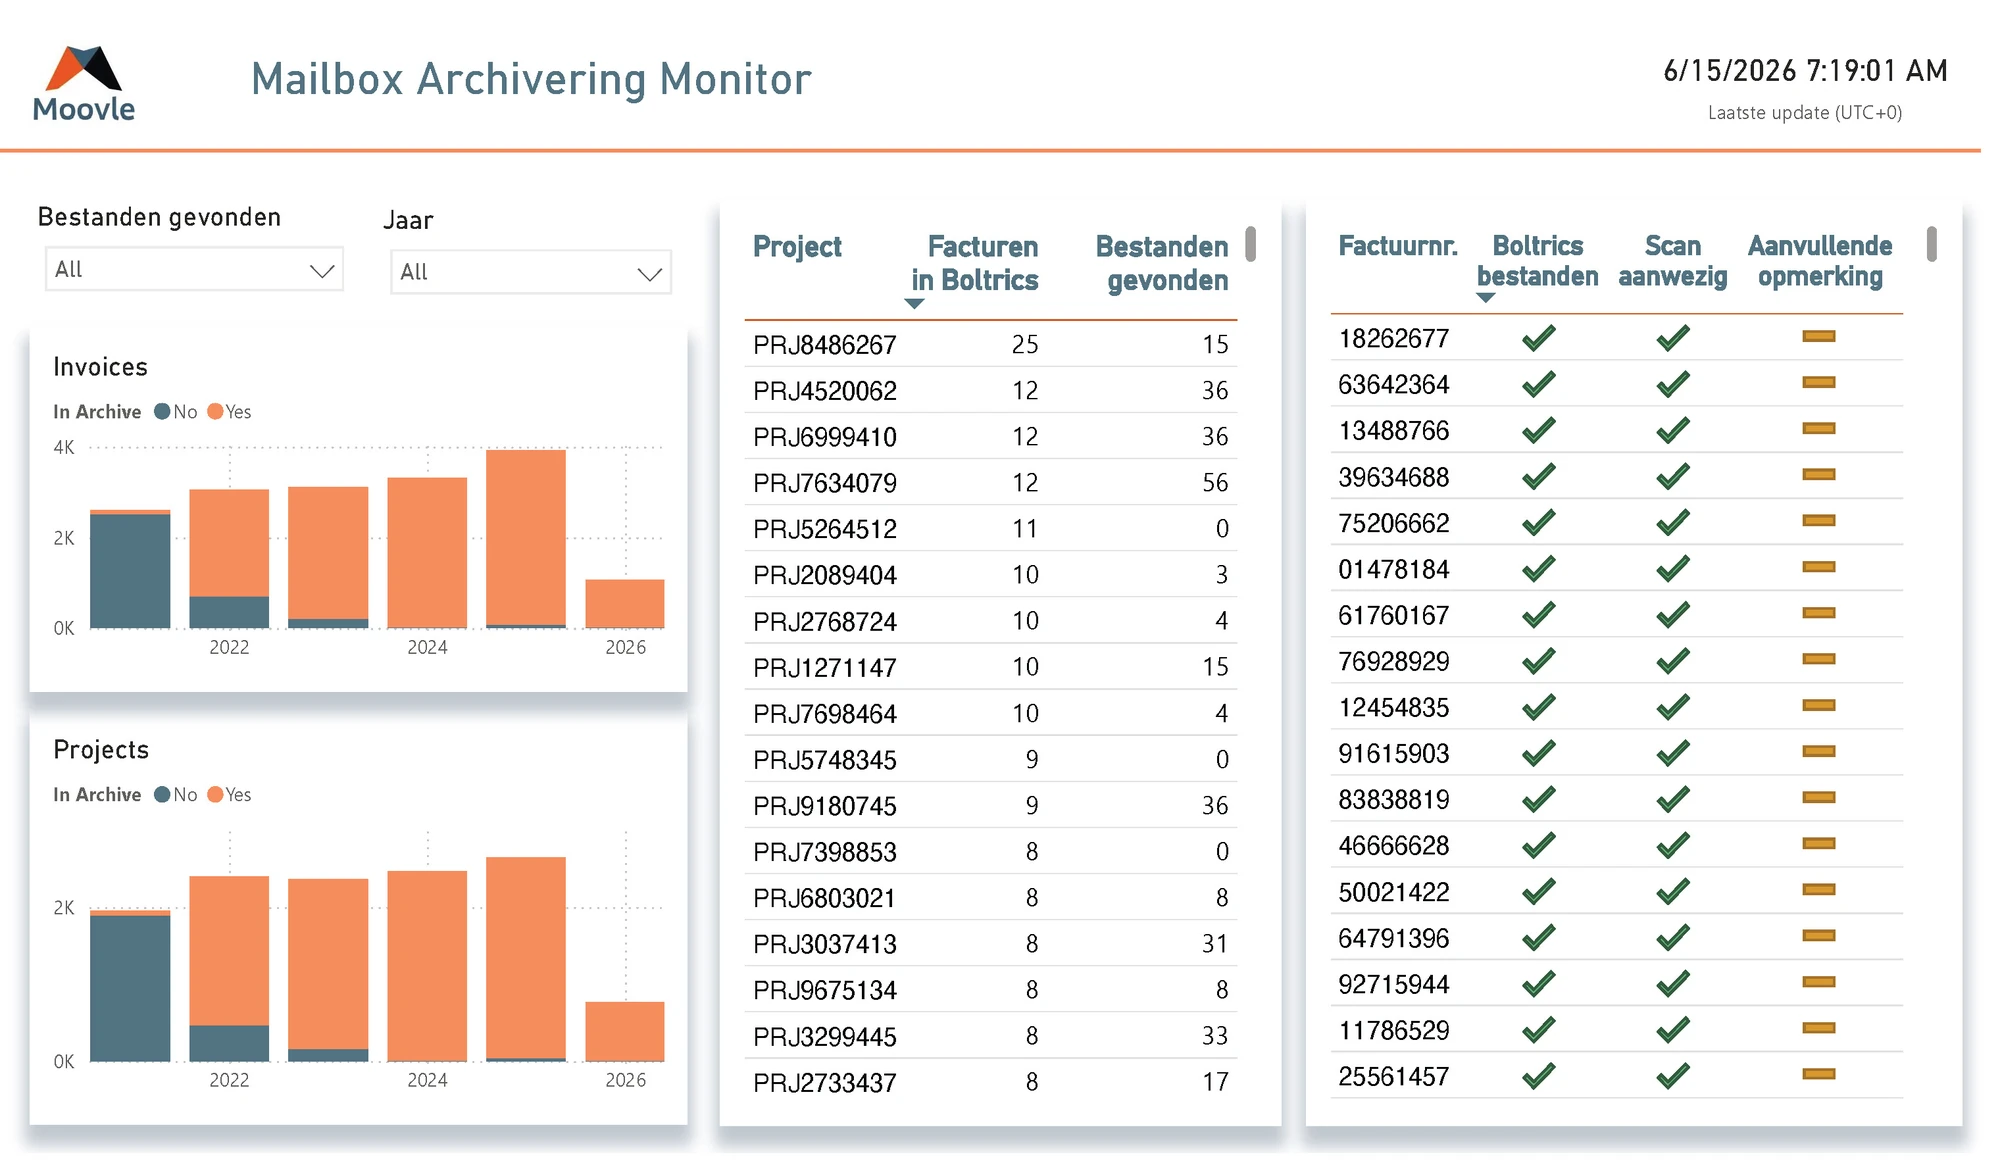Image resolution: width=2000 pixels, height=1161 pixels.
Task: Open the Jaar filter dropdown
Action: pyautogui.click(x=530, y=272)
